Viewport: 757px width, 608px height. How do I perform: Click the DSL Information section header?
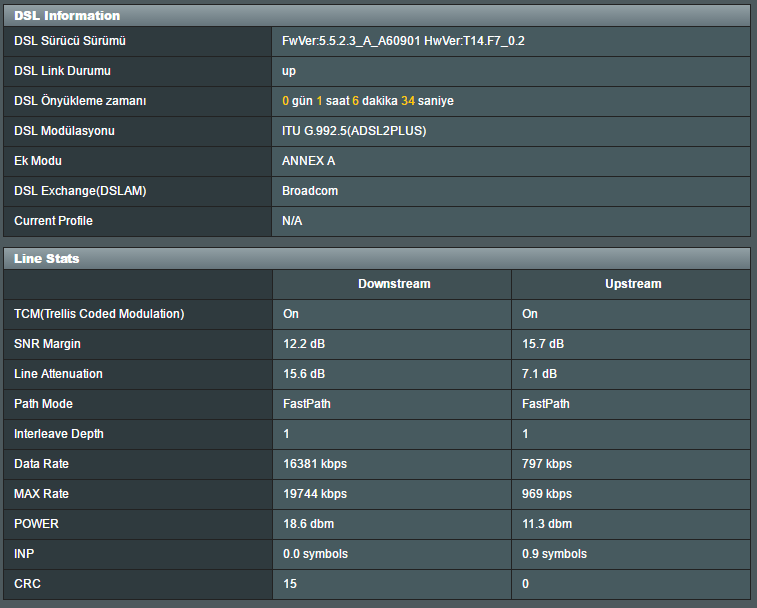67,15
